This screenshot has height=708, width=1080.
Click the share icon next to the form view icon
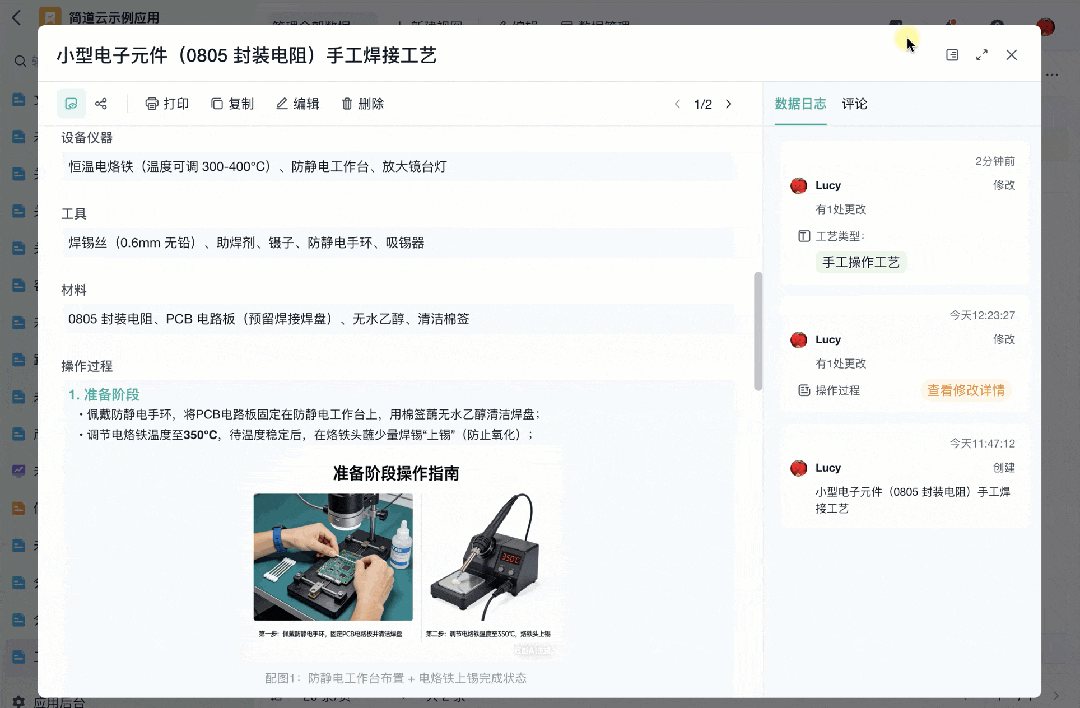coord(101,103)
